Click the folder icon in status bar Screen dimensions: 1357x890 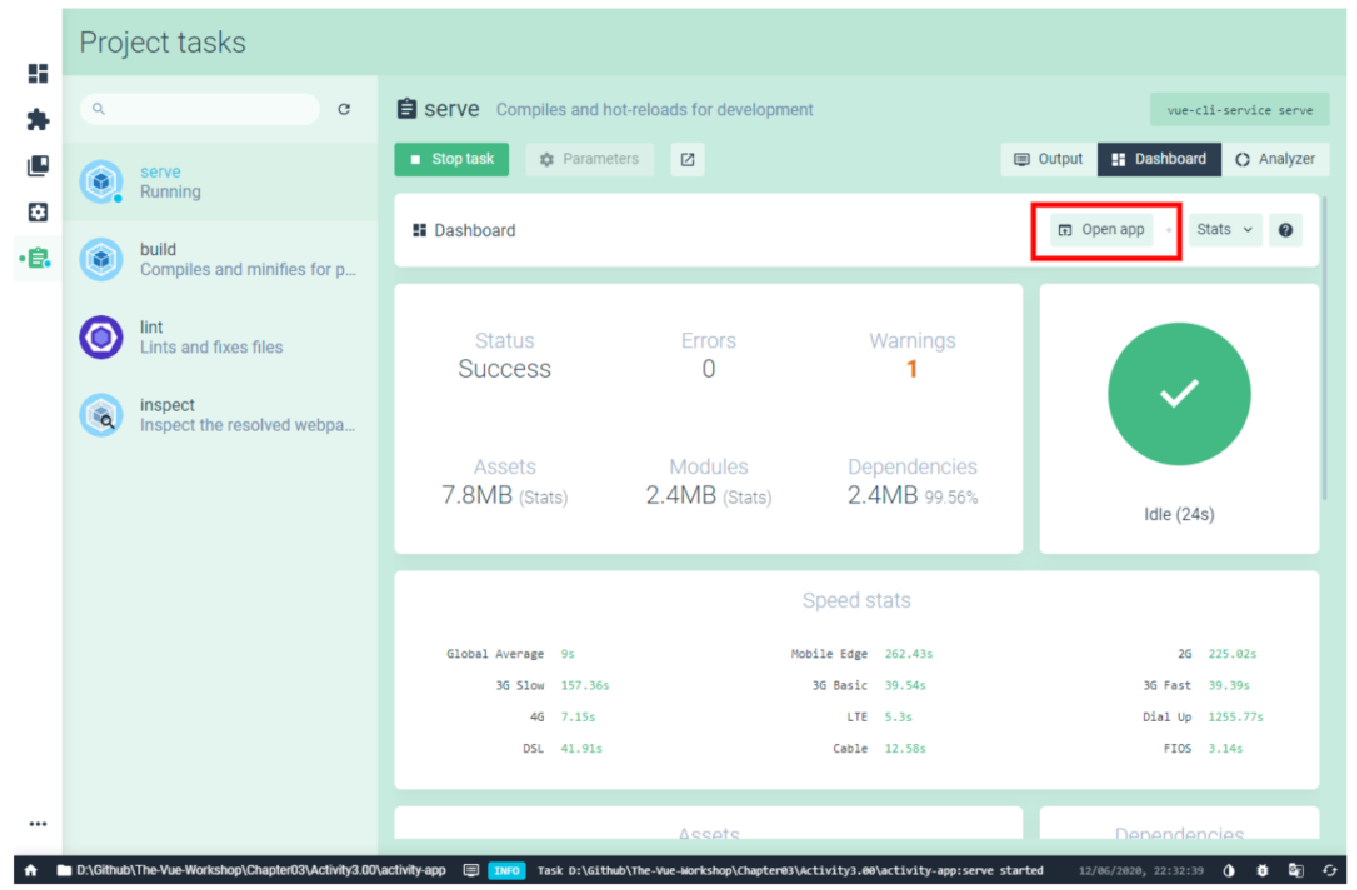pyautogui.click(x=64, y=870)
